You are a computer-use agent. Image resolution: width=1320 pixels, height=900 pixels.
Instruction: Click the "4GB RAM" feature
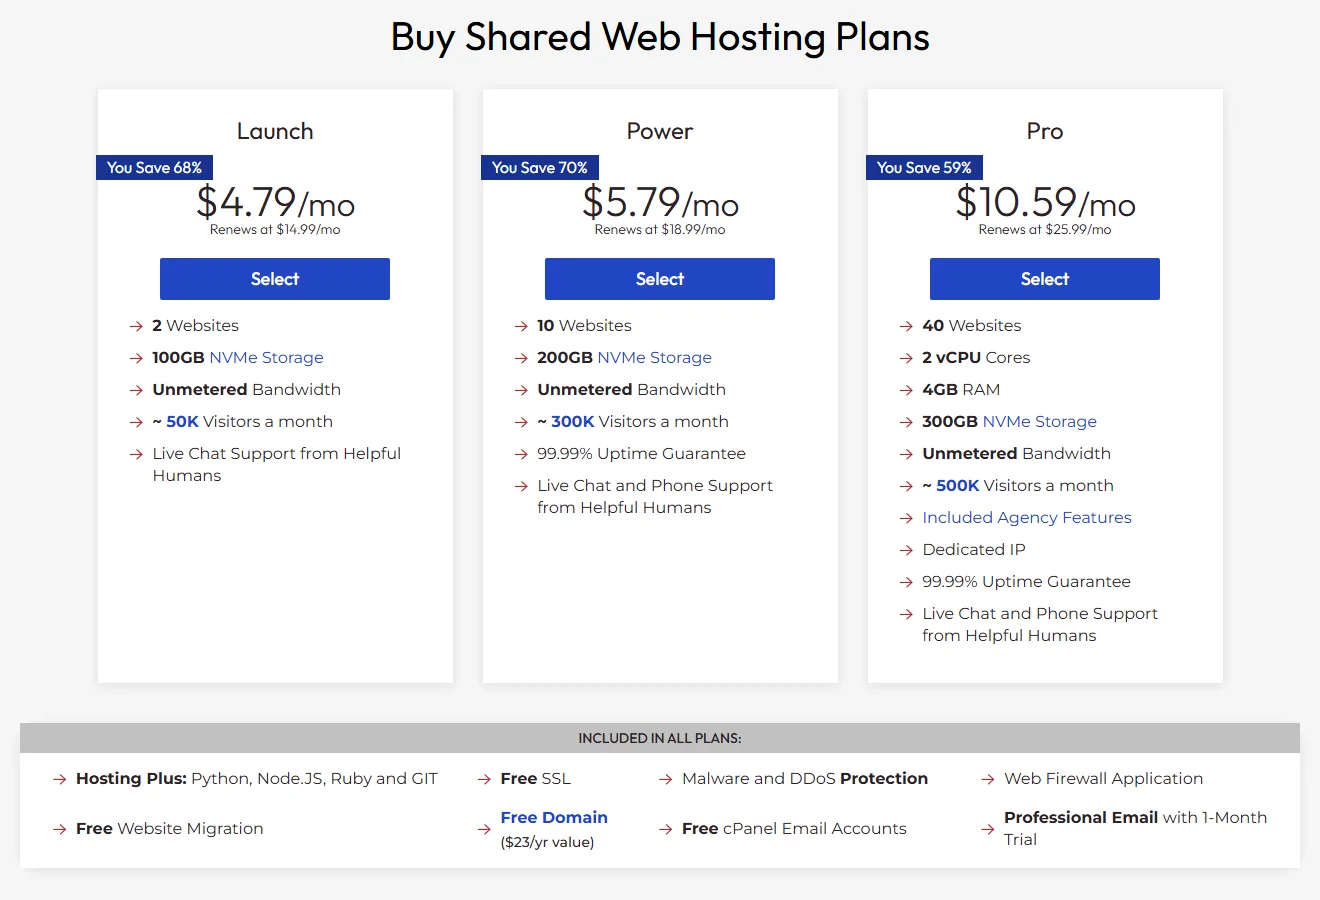961,389
